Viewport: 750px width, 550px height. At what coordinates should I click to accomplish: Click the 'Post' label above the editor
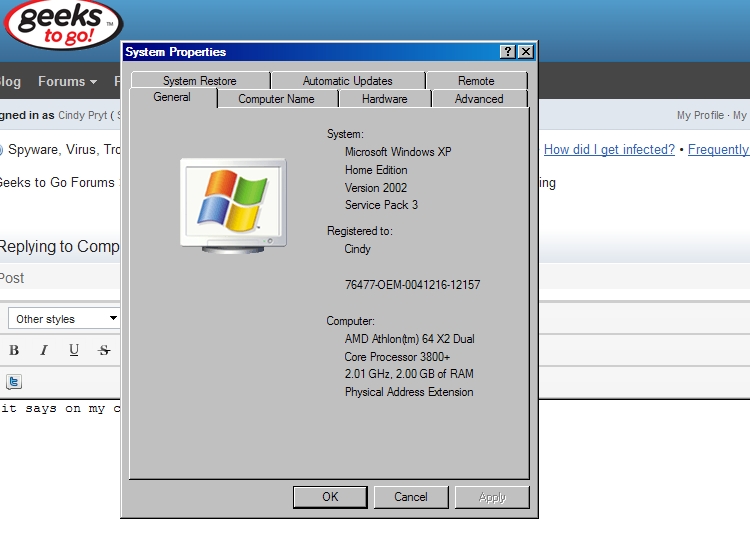(x=12, y=278)
